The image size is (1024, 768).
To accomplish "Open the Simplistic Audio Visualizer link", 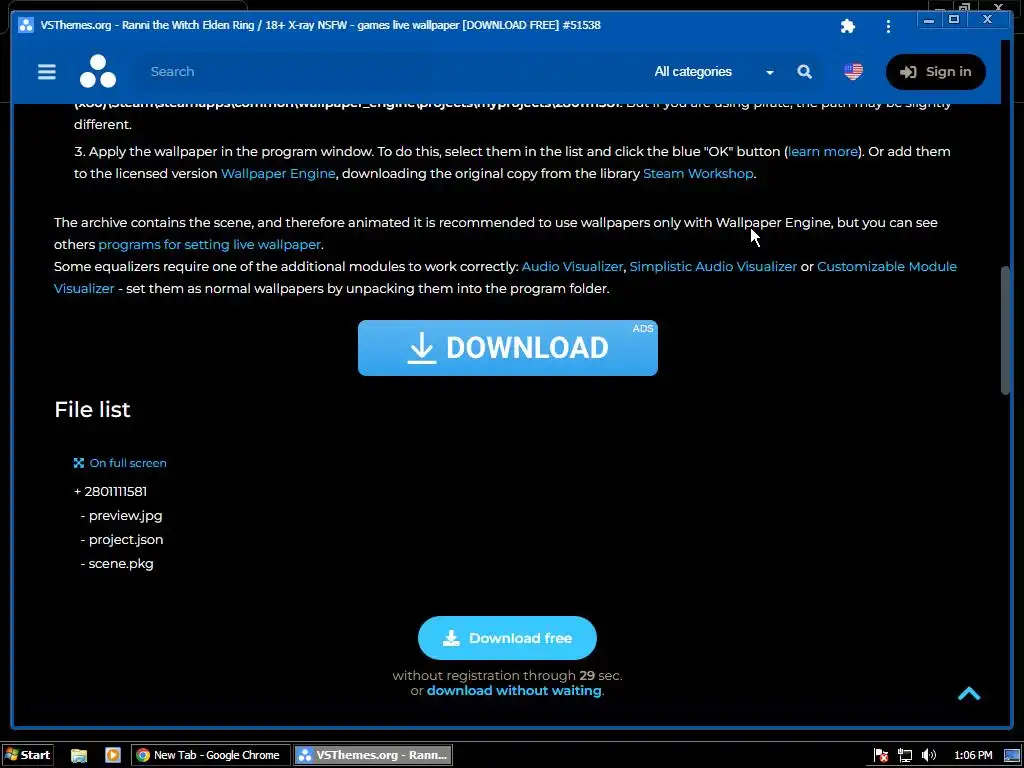I will click(713, 266).
